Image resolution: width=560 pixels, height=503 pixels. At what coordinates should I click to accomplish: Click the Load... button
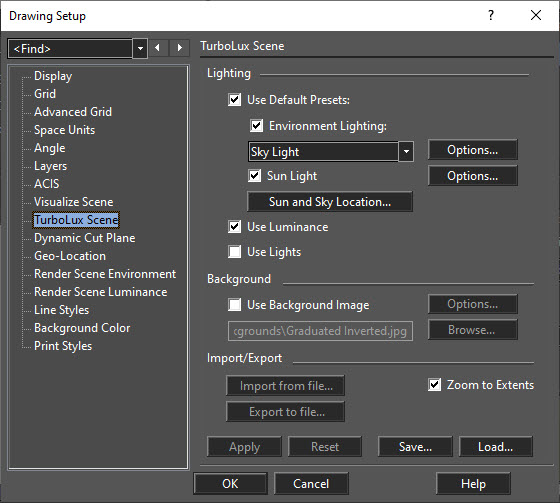(x=496, y=447)
